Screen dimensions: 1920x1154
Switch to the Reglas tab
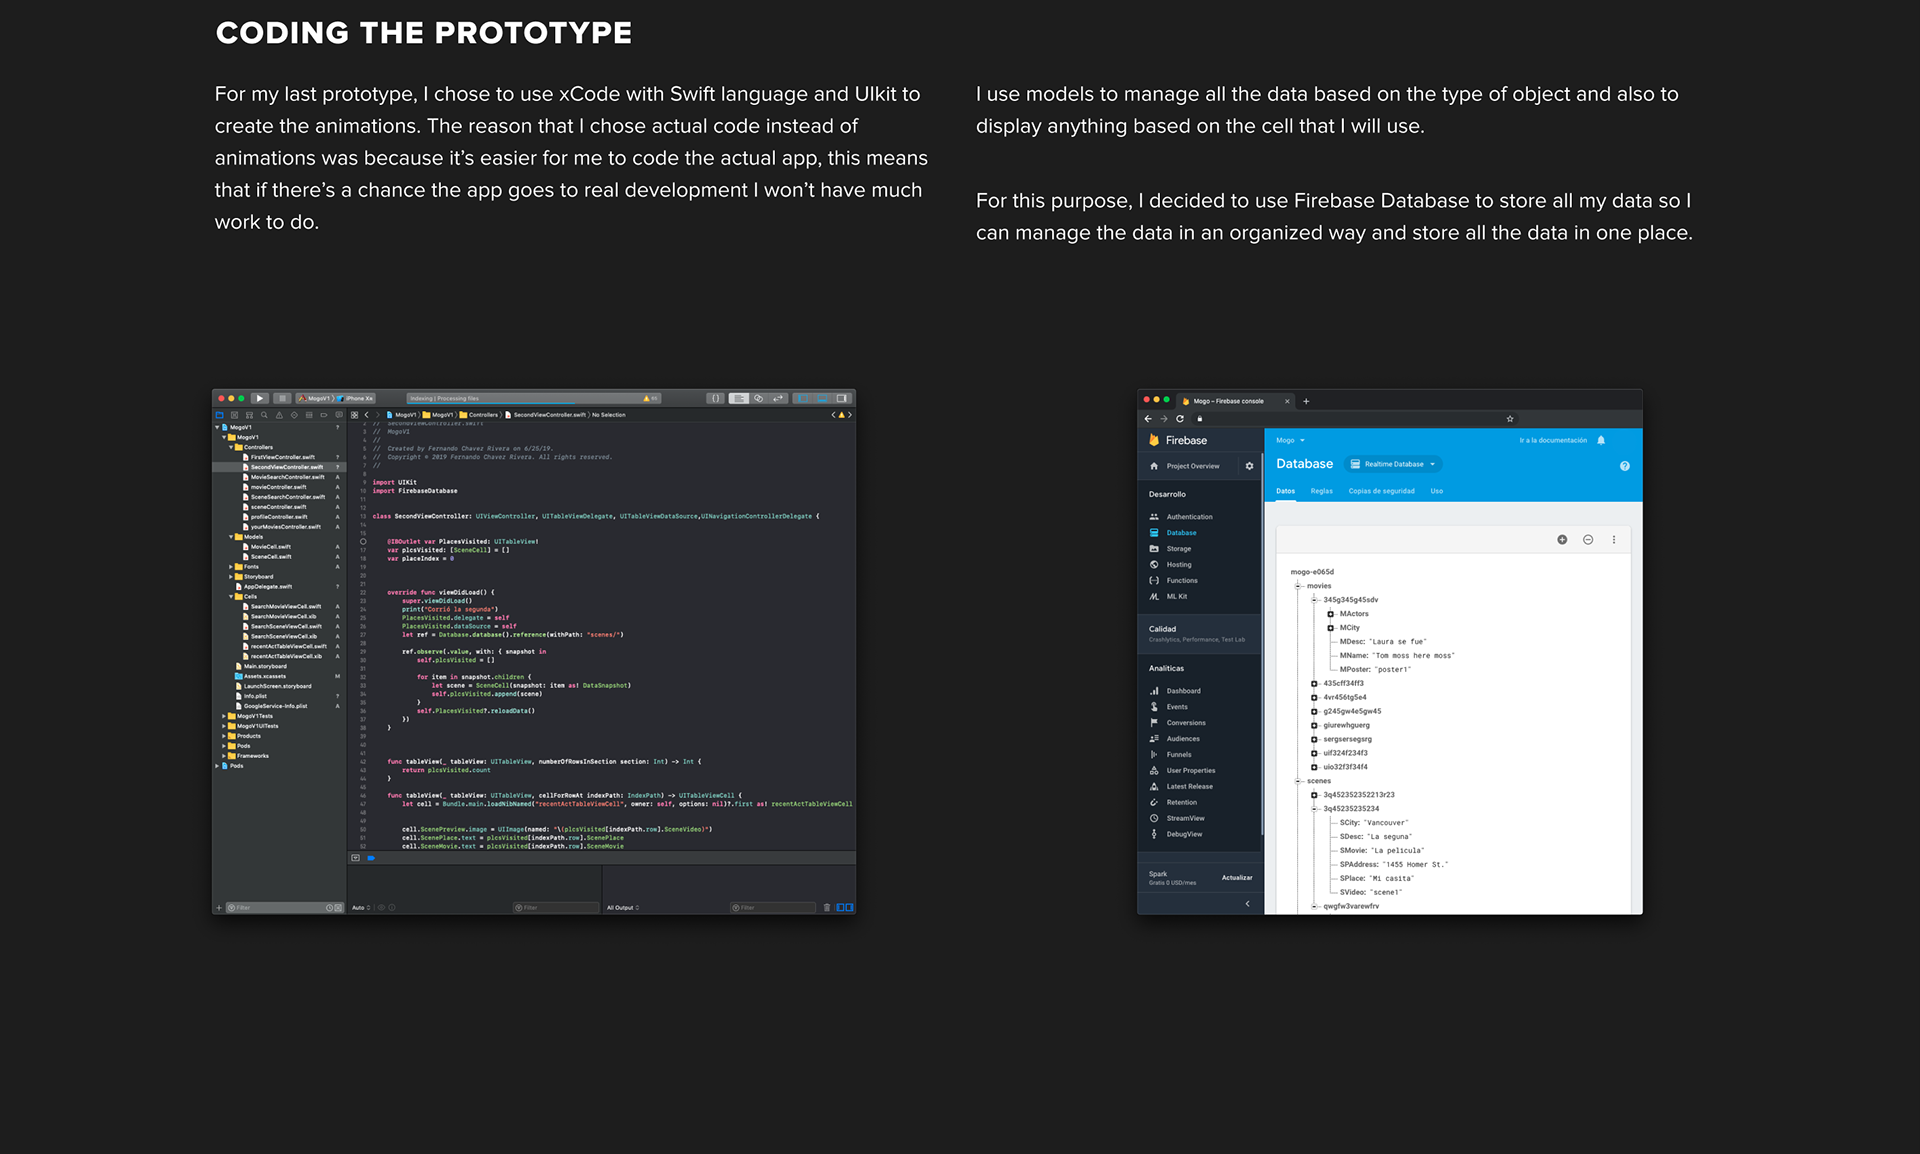pos(1321,491)
